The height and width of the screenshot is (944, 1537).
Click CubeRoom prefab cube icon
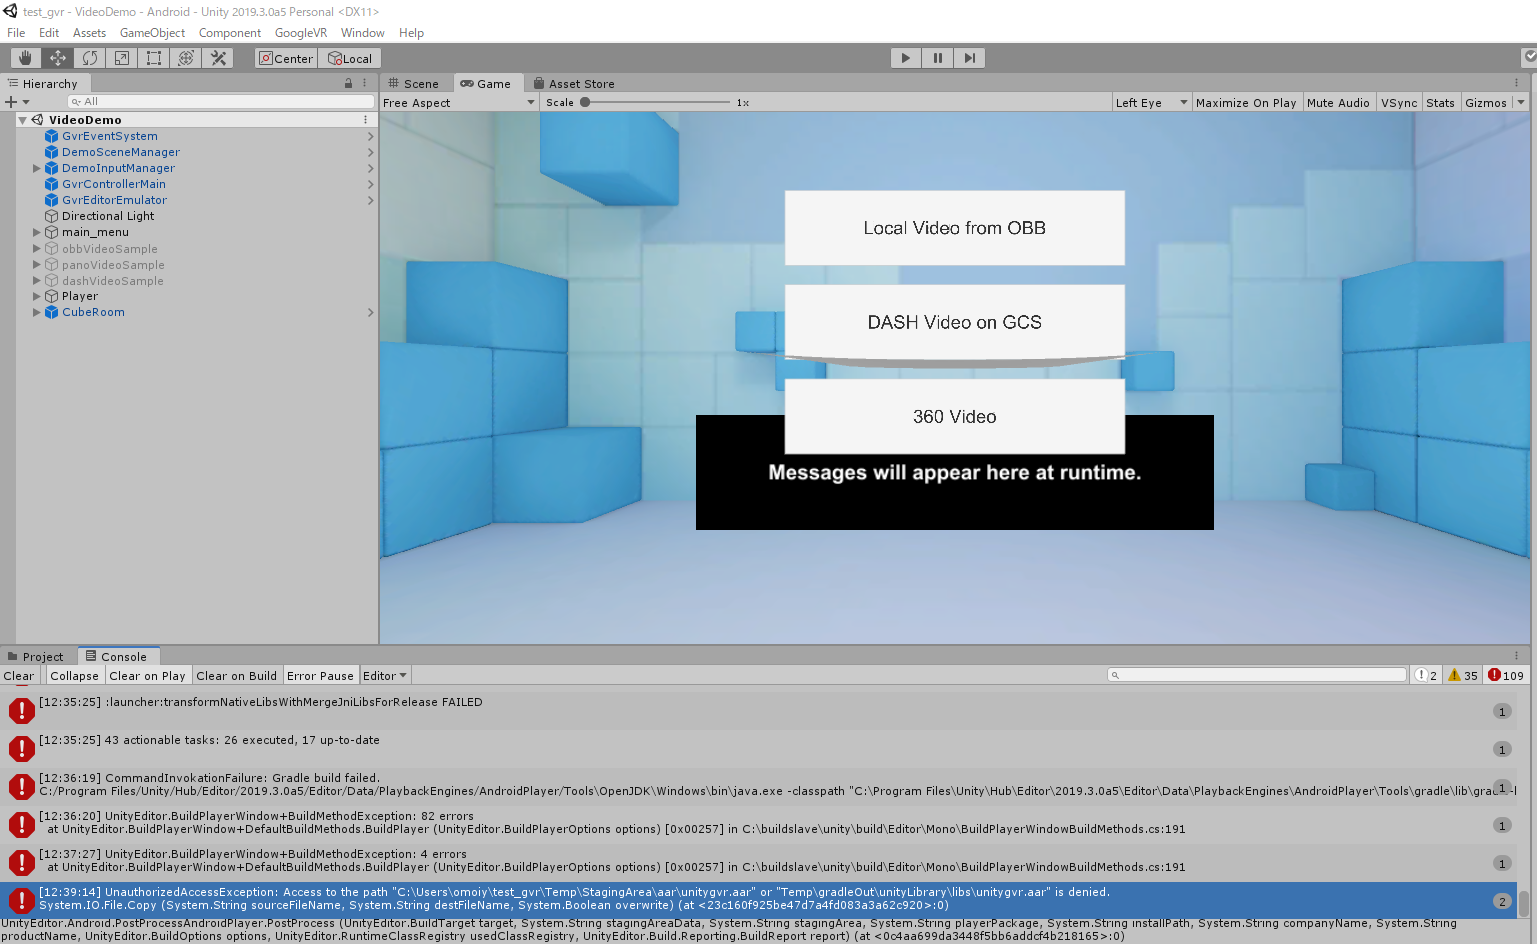click(x=52, y=312)
